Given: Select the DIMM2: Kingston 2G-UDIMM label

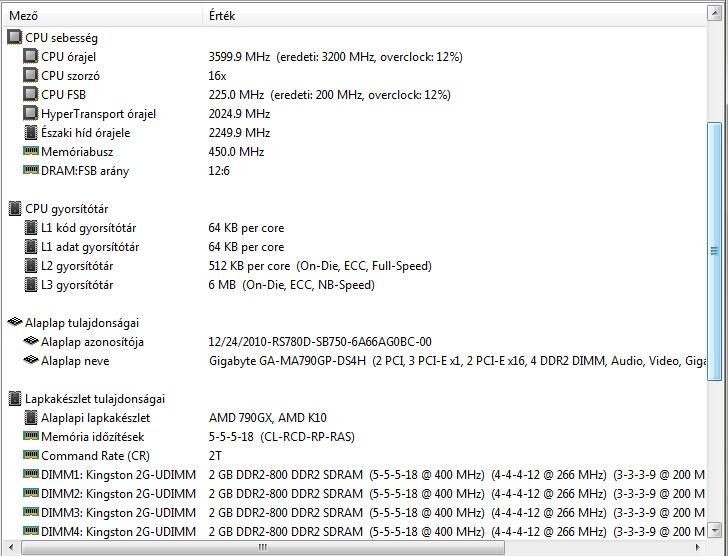Looking at the screenshot, I should click(x=118, y=494).
